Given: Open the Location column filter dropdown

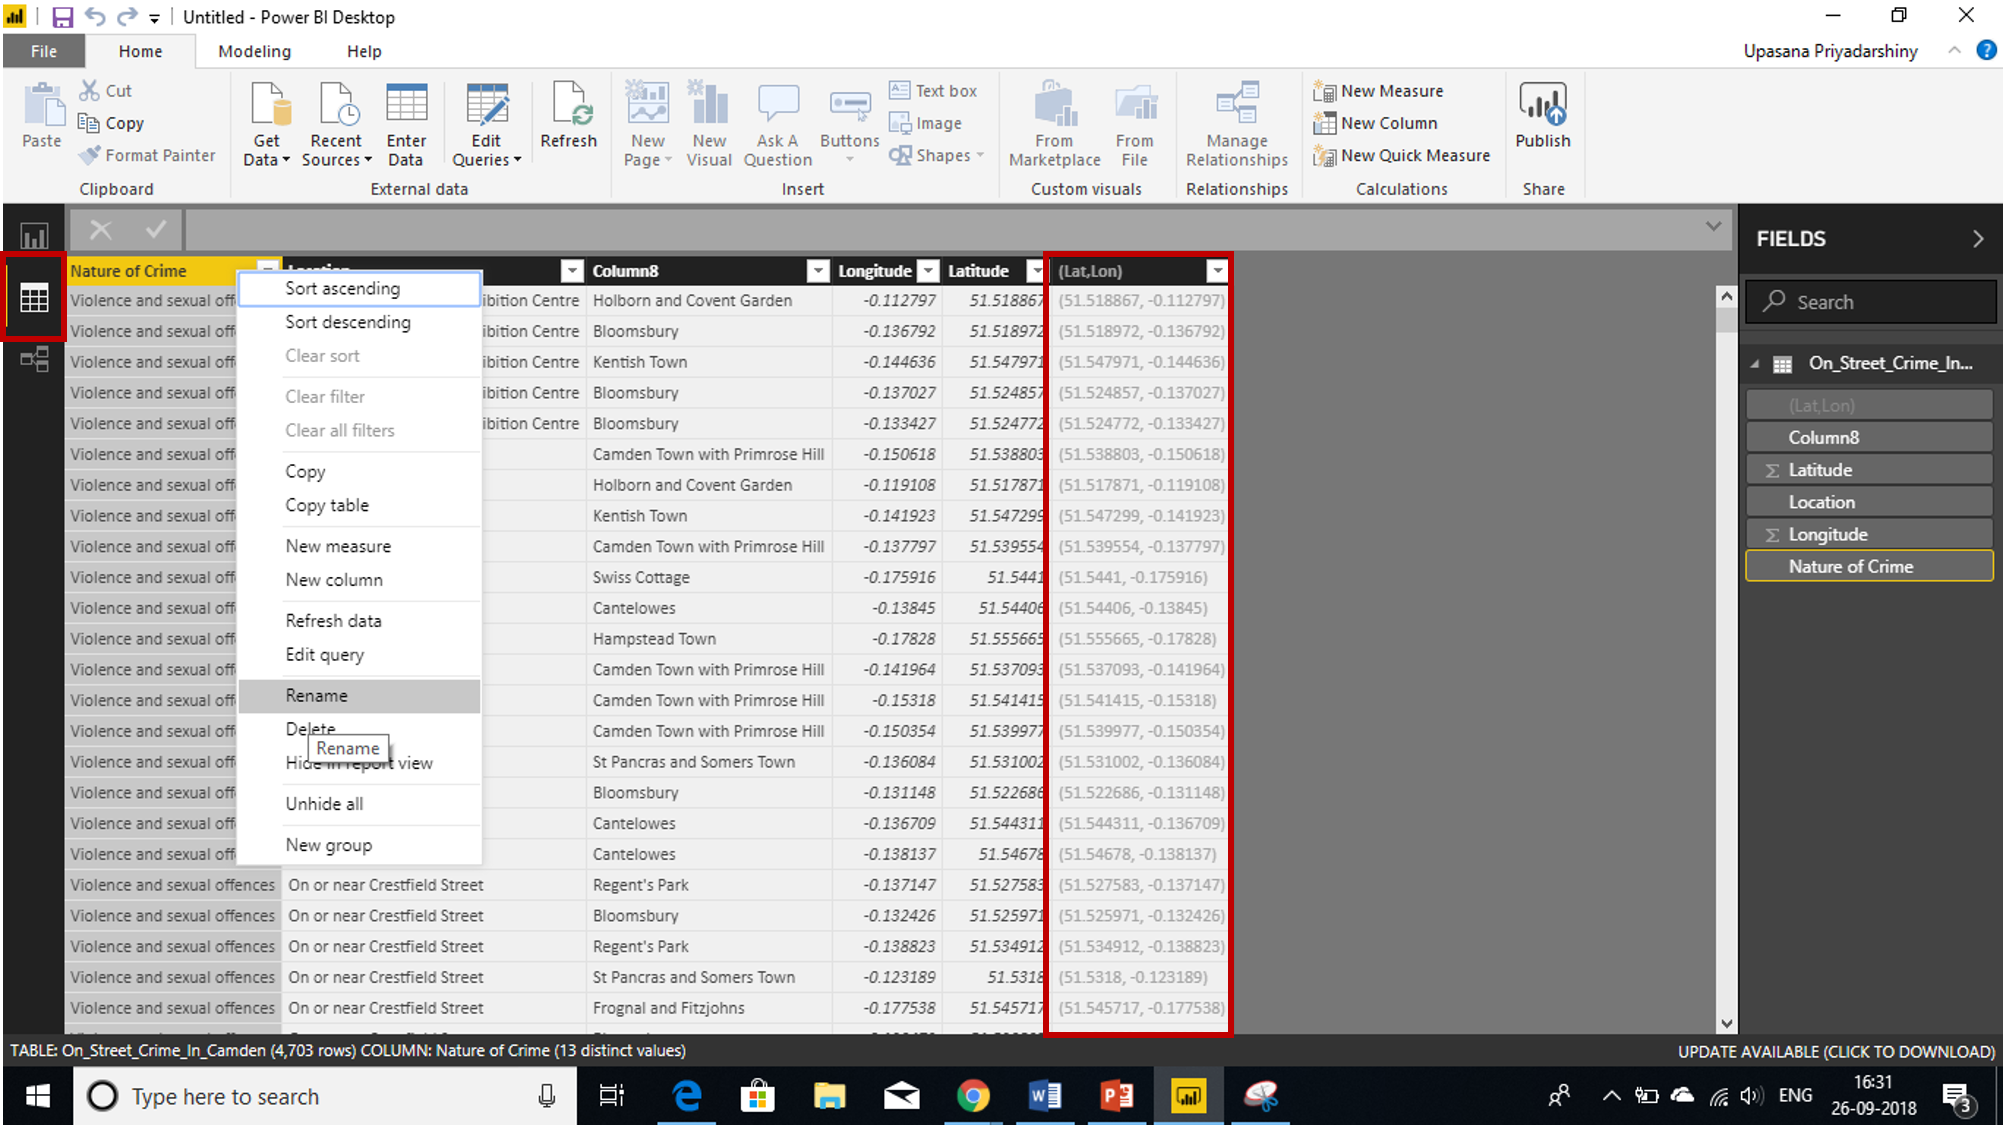Looking at the screenshot, I should (572, 271).
